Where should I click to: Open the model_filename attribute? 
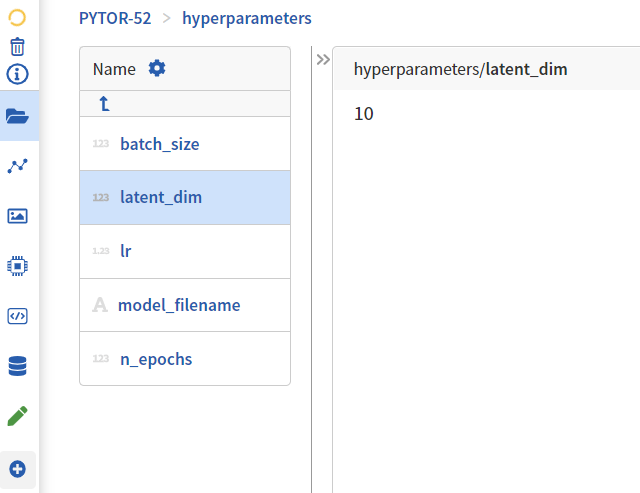tap(179, 305)
